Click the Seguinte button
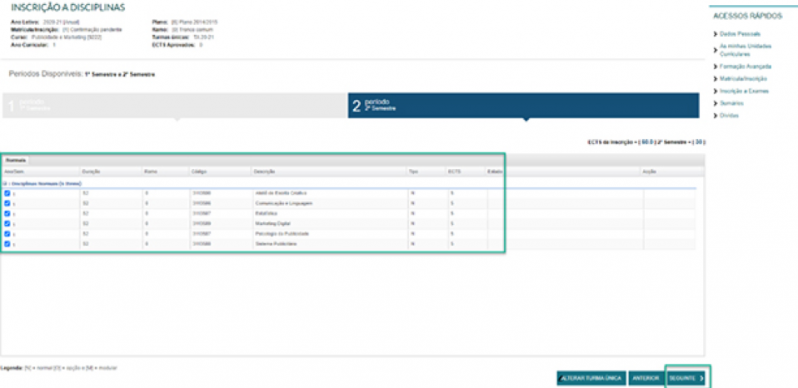The image size is (798, 388). click(x=687, y=378)
